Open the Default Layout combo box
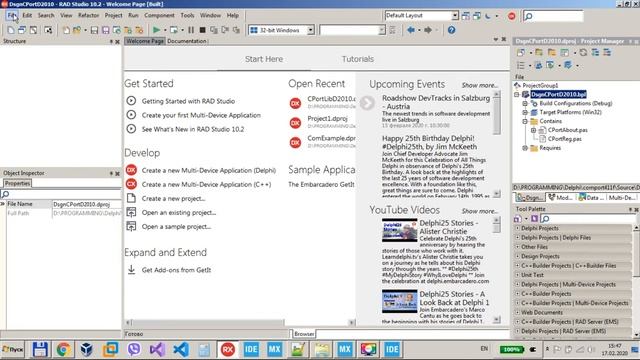The width and height of the screenshot is (640, 360). coord(455,16)
